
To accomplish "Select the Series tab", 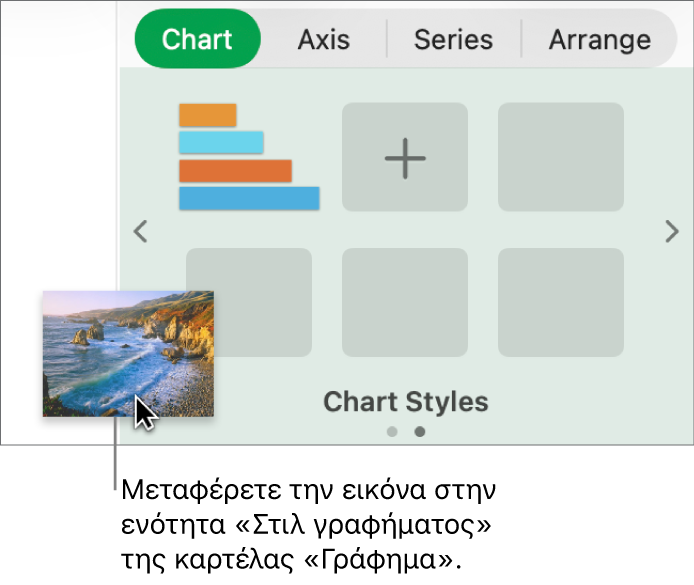I will click(453, 40).
